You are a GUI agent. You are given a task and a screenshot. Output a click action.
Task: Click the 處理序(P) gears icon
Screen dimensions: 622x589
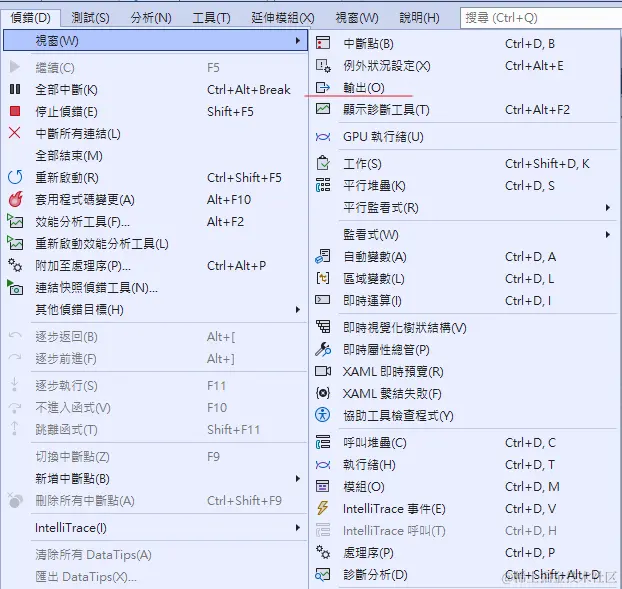323,552
